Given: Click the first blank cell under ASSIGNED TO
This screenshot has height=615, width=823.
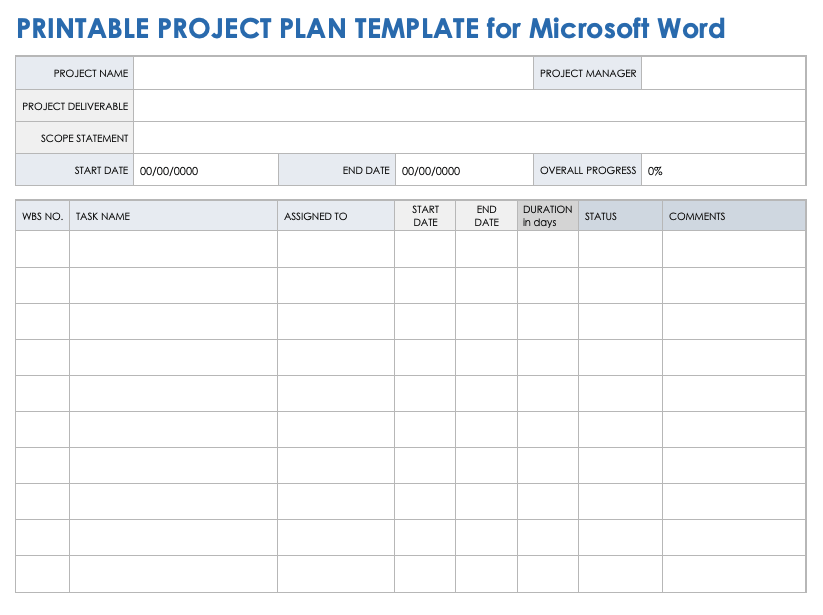Looking at the screenshot, I should pyautogui.click(x=336, y=249).
